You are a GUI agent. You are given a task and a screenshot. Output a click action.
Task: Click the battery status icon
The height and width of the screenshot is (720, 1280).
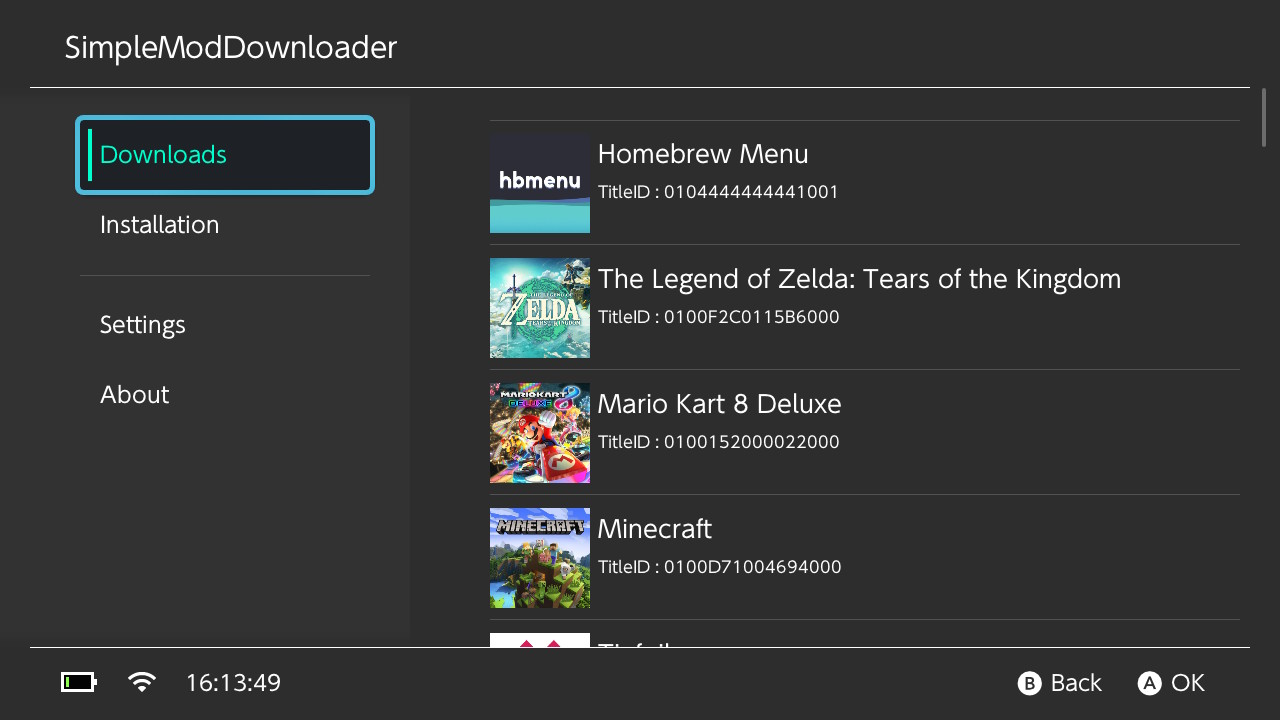(x=79, y=683)
